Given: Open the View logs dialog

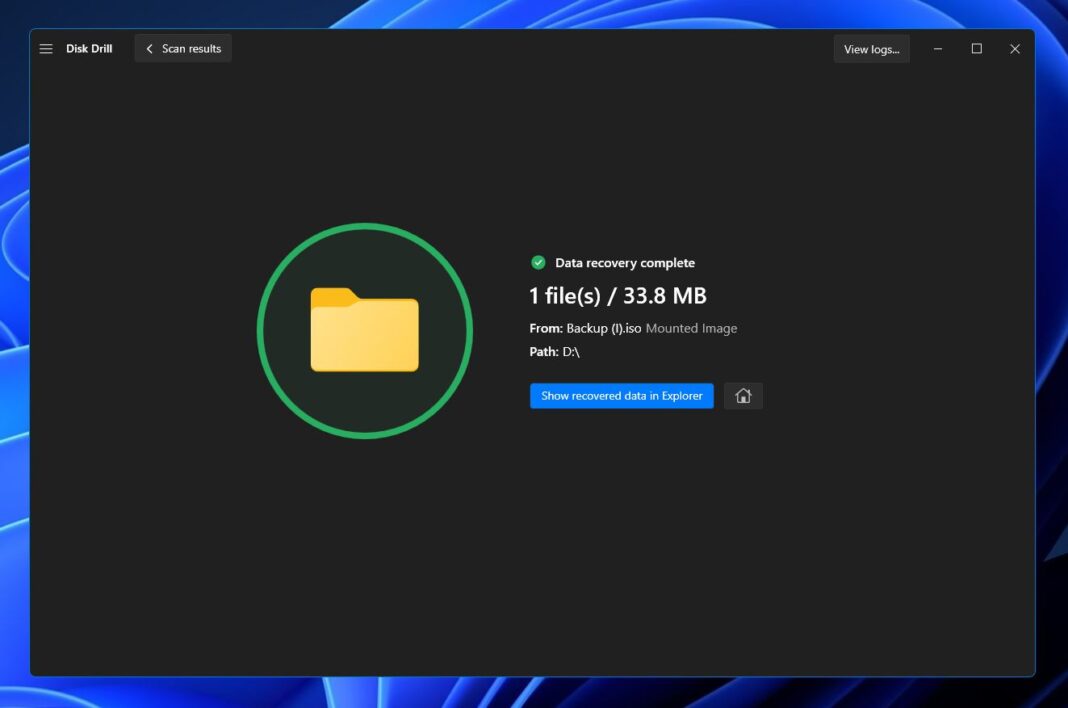Looking at the screenshot, I should point(871,48).
